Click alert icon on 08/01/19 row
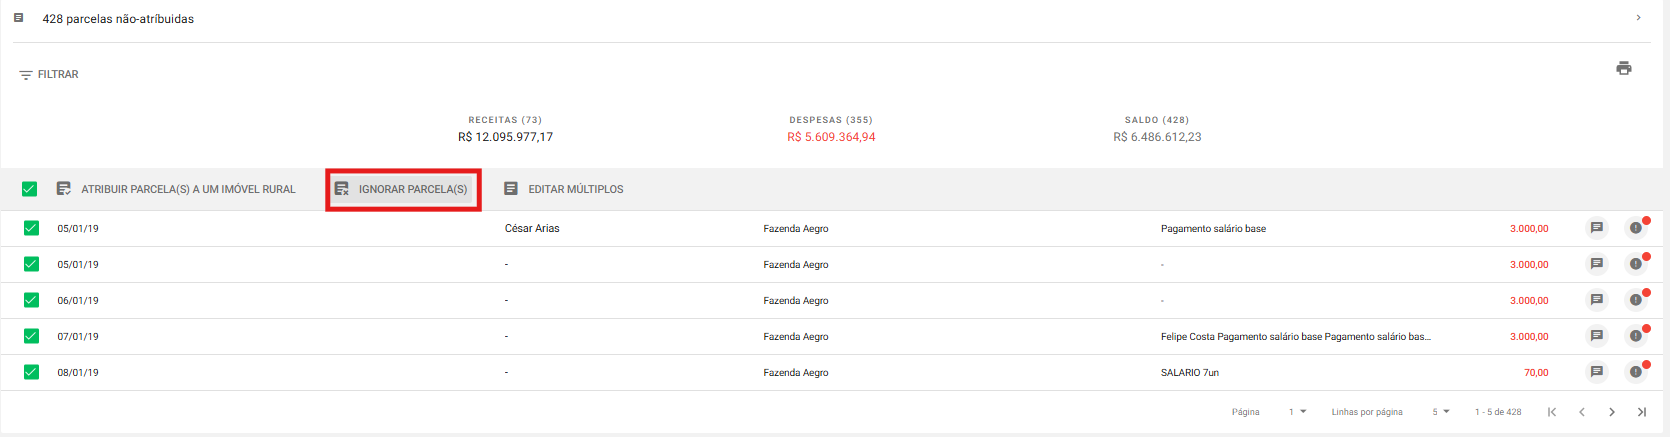The width and height of the screenshot is (1670, 437). (x=1636, y=372)
